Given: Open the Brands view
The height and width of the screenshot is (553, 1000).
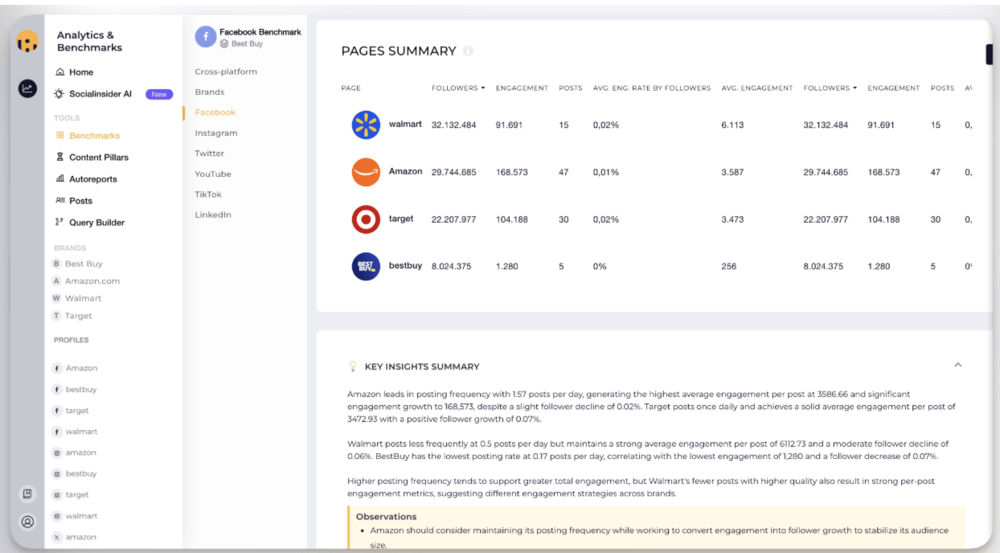Looking at the screenshot, I should (209, 92).
